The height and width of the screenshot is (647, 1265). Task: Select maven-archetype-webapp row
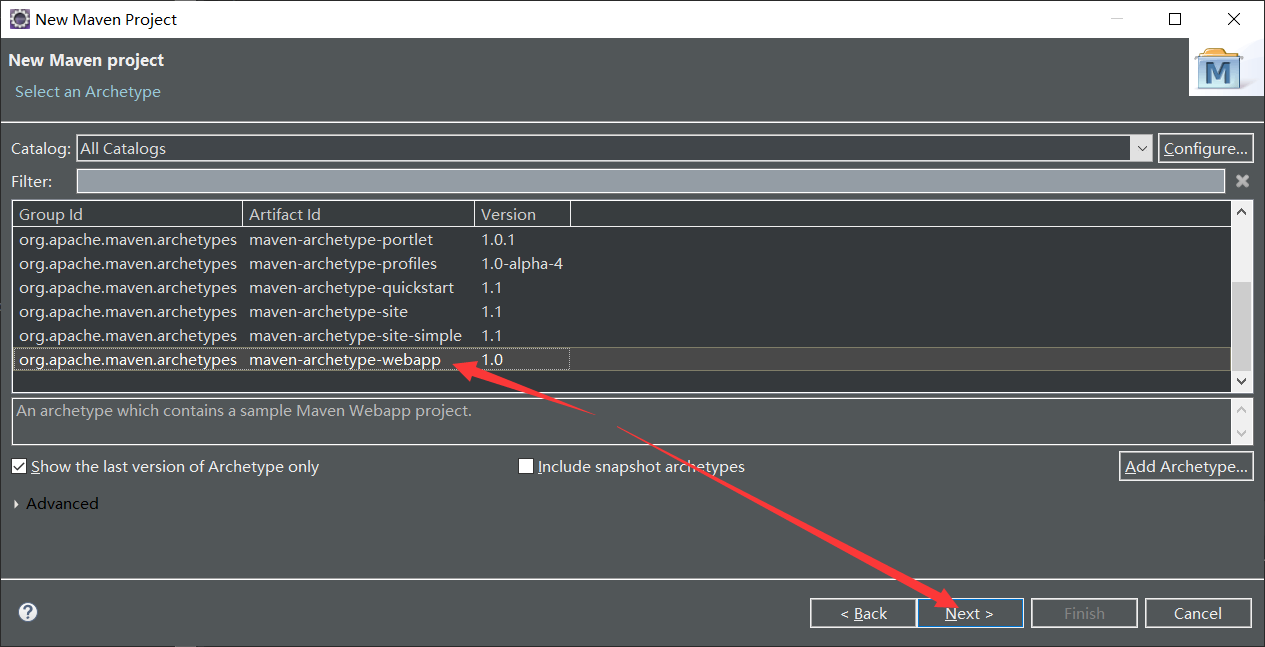622,360
